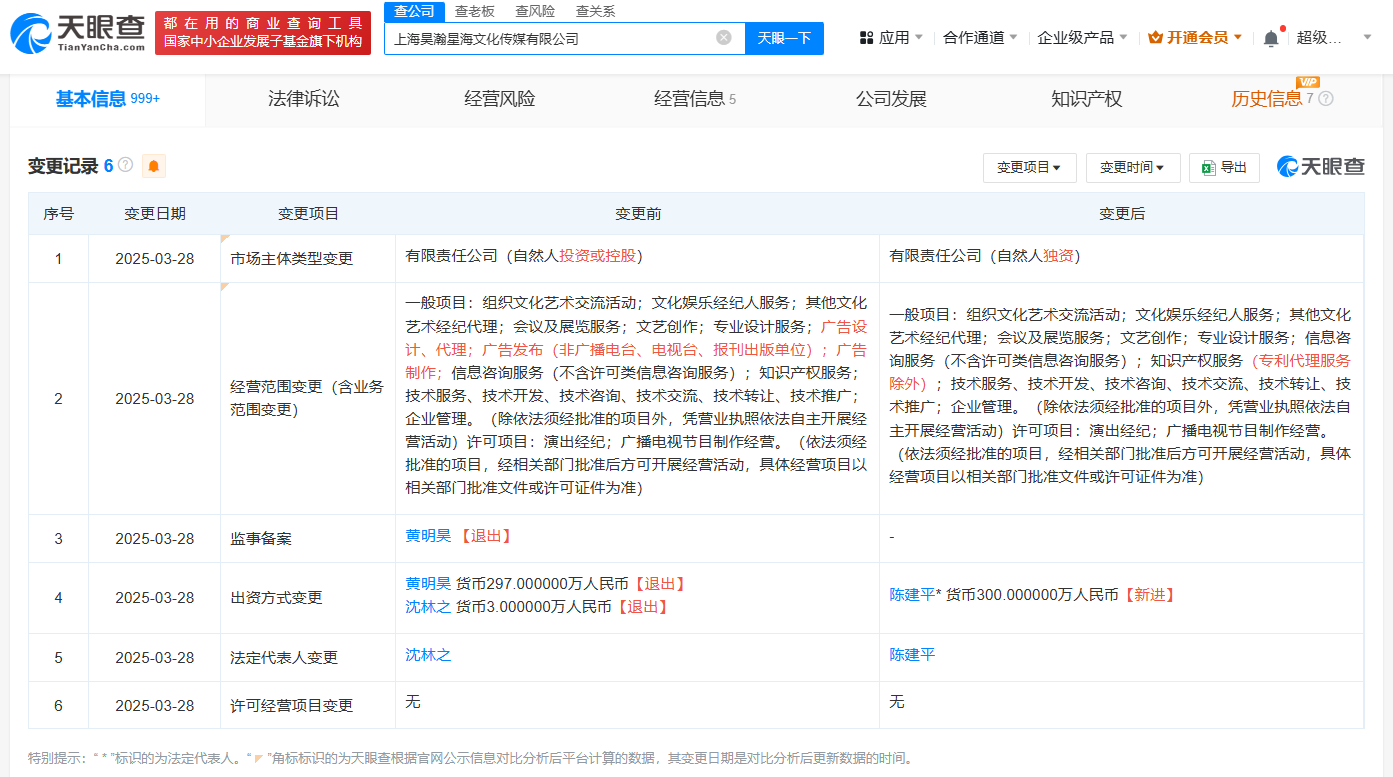Click the 变更后 column header

click(1122, 214)
